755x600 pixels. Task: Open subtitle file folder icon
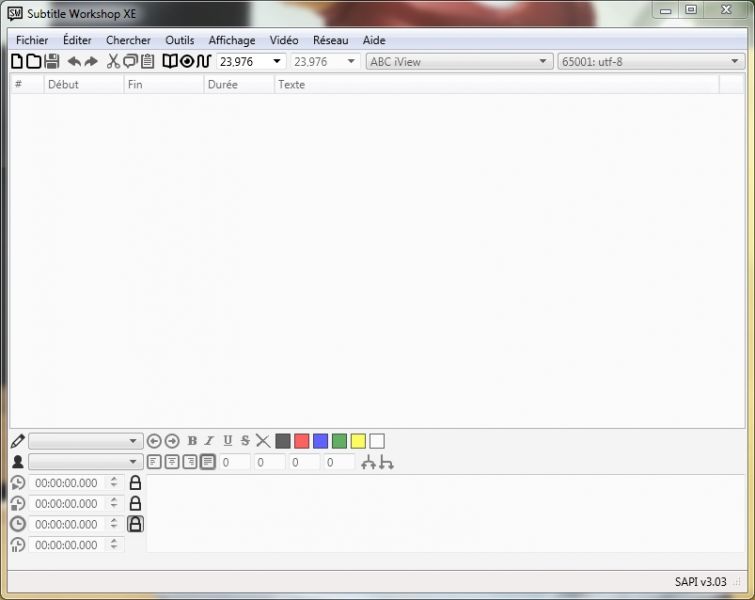pos(34,62)
